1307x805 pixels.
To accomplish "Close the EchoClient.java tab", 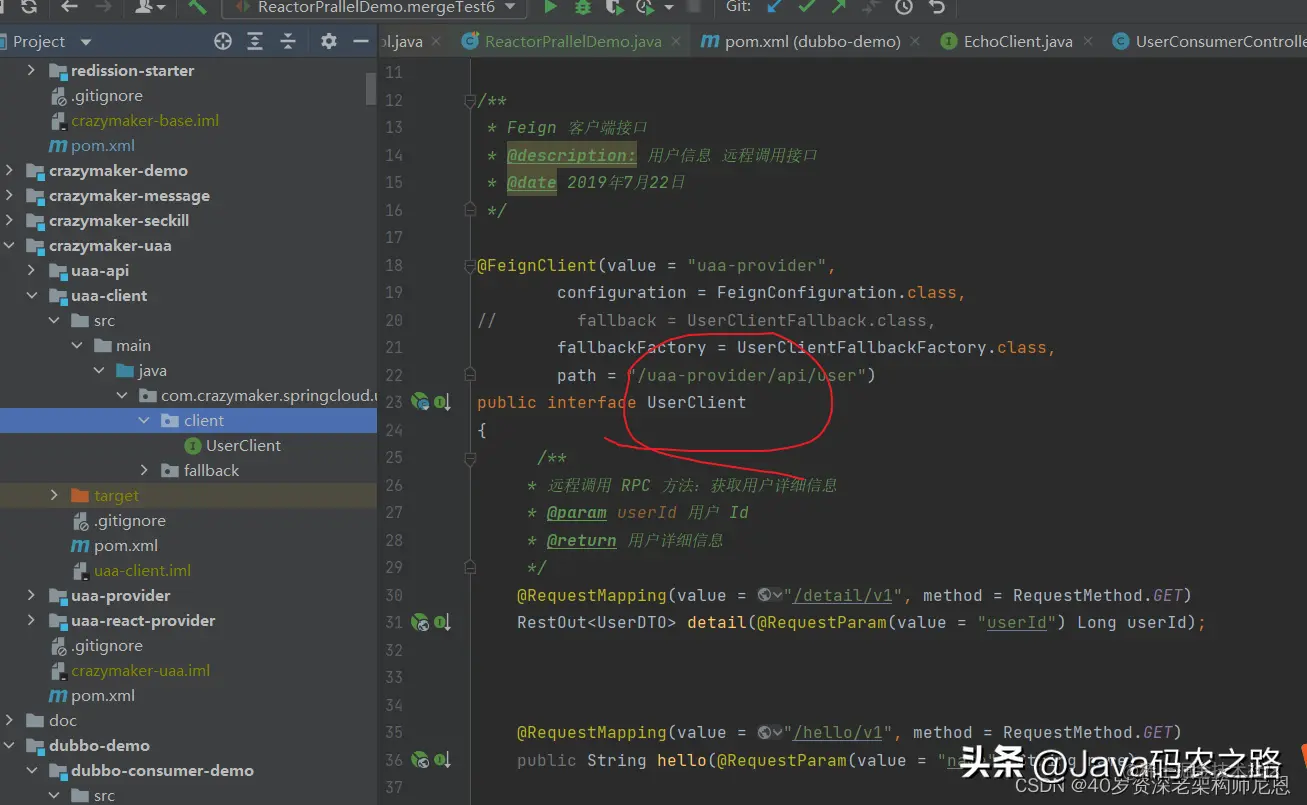I will click(1089, 42).
